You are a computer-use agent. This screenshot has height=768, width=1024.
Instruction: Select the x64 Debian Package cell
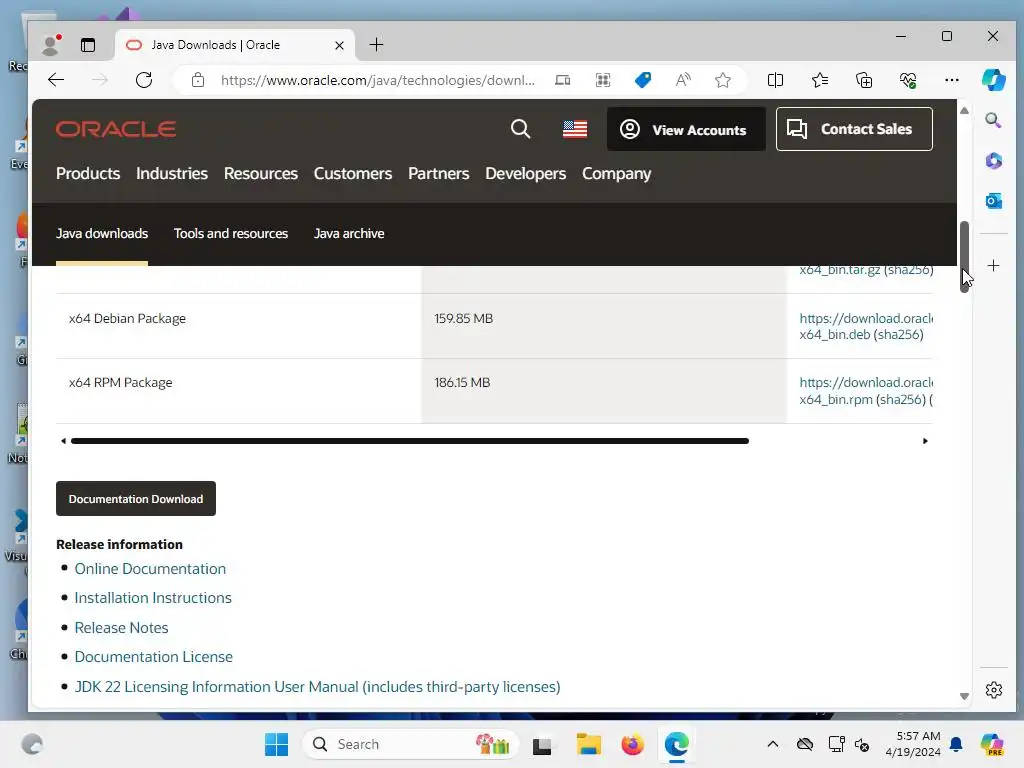[x=238, y=326]
